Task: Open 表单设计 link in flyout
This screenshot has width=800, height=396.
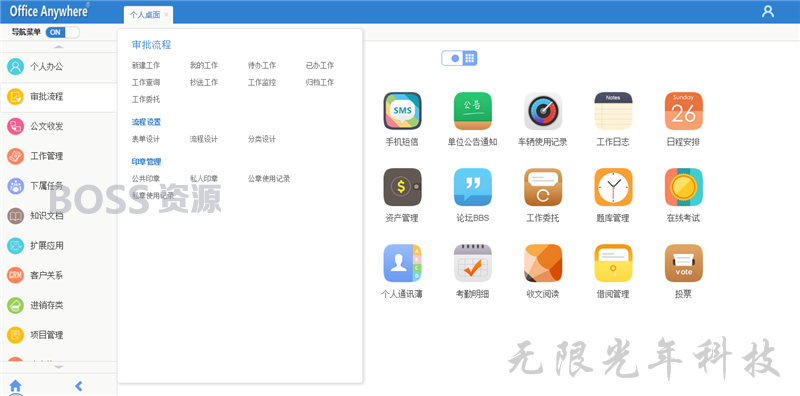Action: (146, 139)
